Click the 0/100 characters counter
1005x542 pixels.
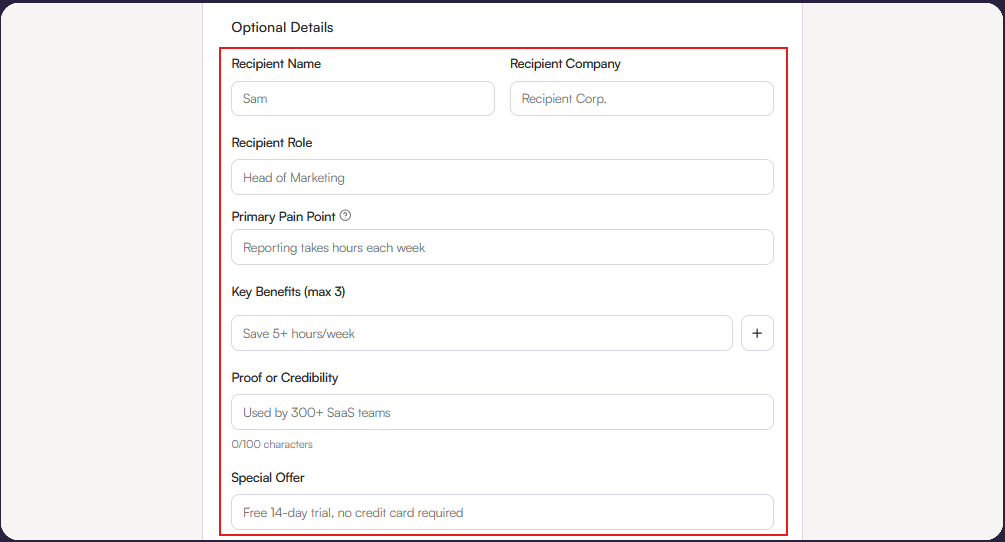click(272, 445)
